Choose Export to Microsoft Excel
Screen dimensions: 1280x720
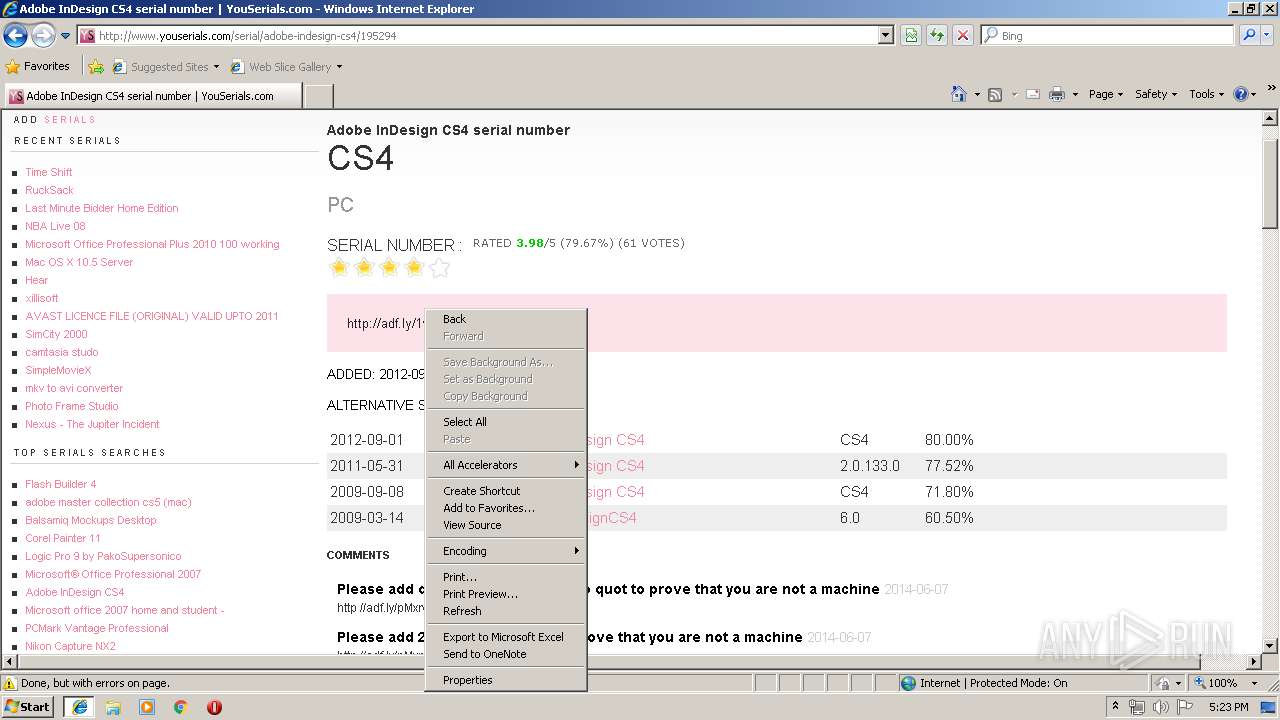(x=505, y=637)
